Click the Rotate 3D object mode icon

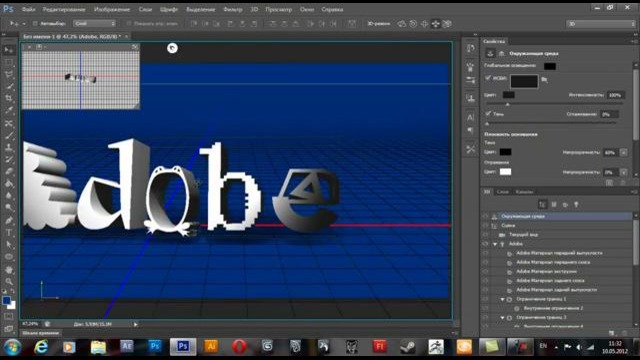click(x=402, y=24)
